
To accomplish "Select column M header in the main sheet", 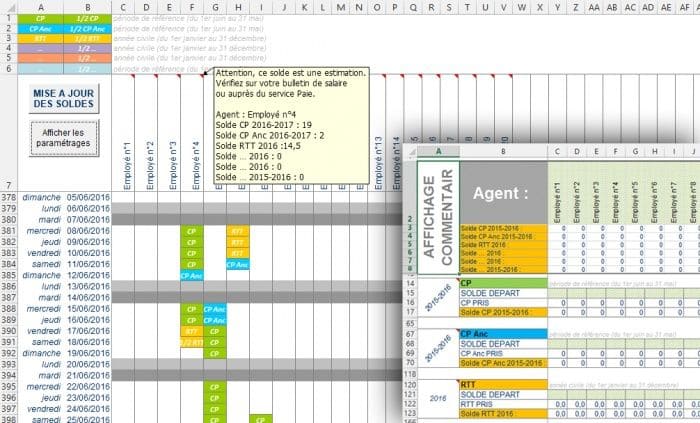I will click(341, 7).
